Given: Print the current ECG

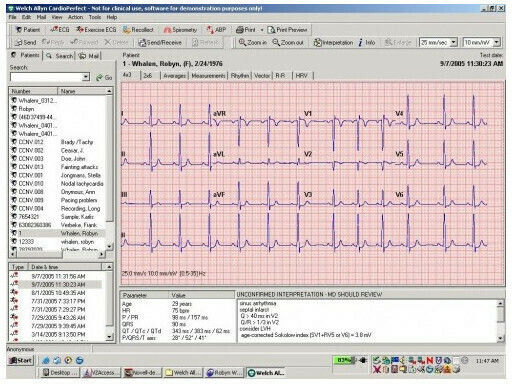Looking at the screenshot, I should coord(246,30).
